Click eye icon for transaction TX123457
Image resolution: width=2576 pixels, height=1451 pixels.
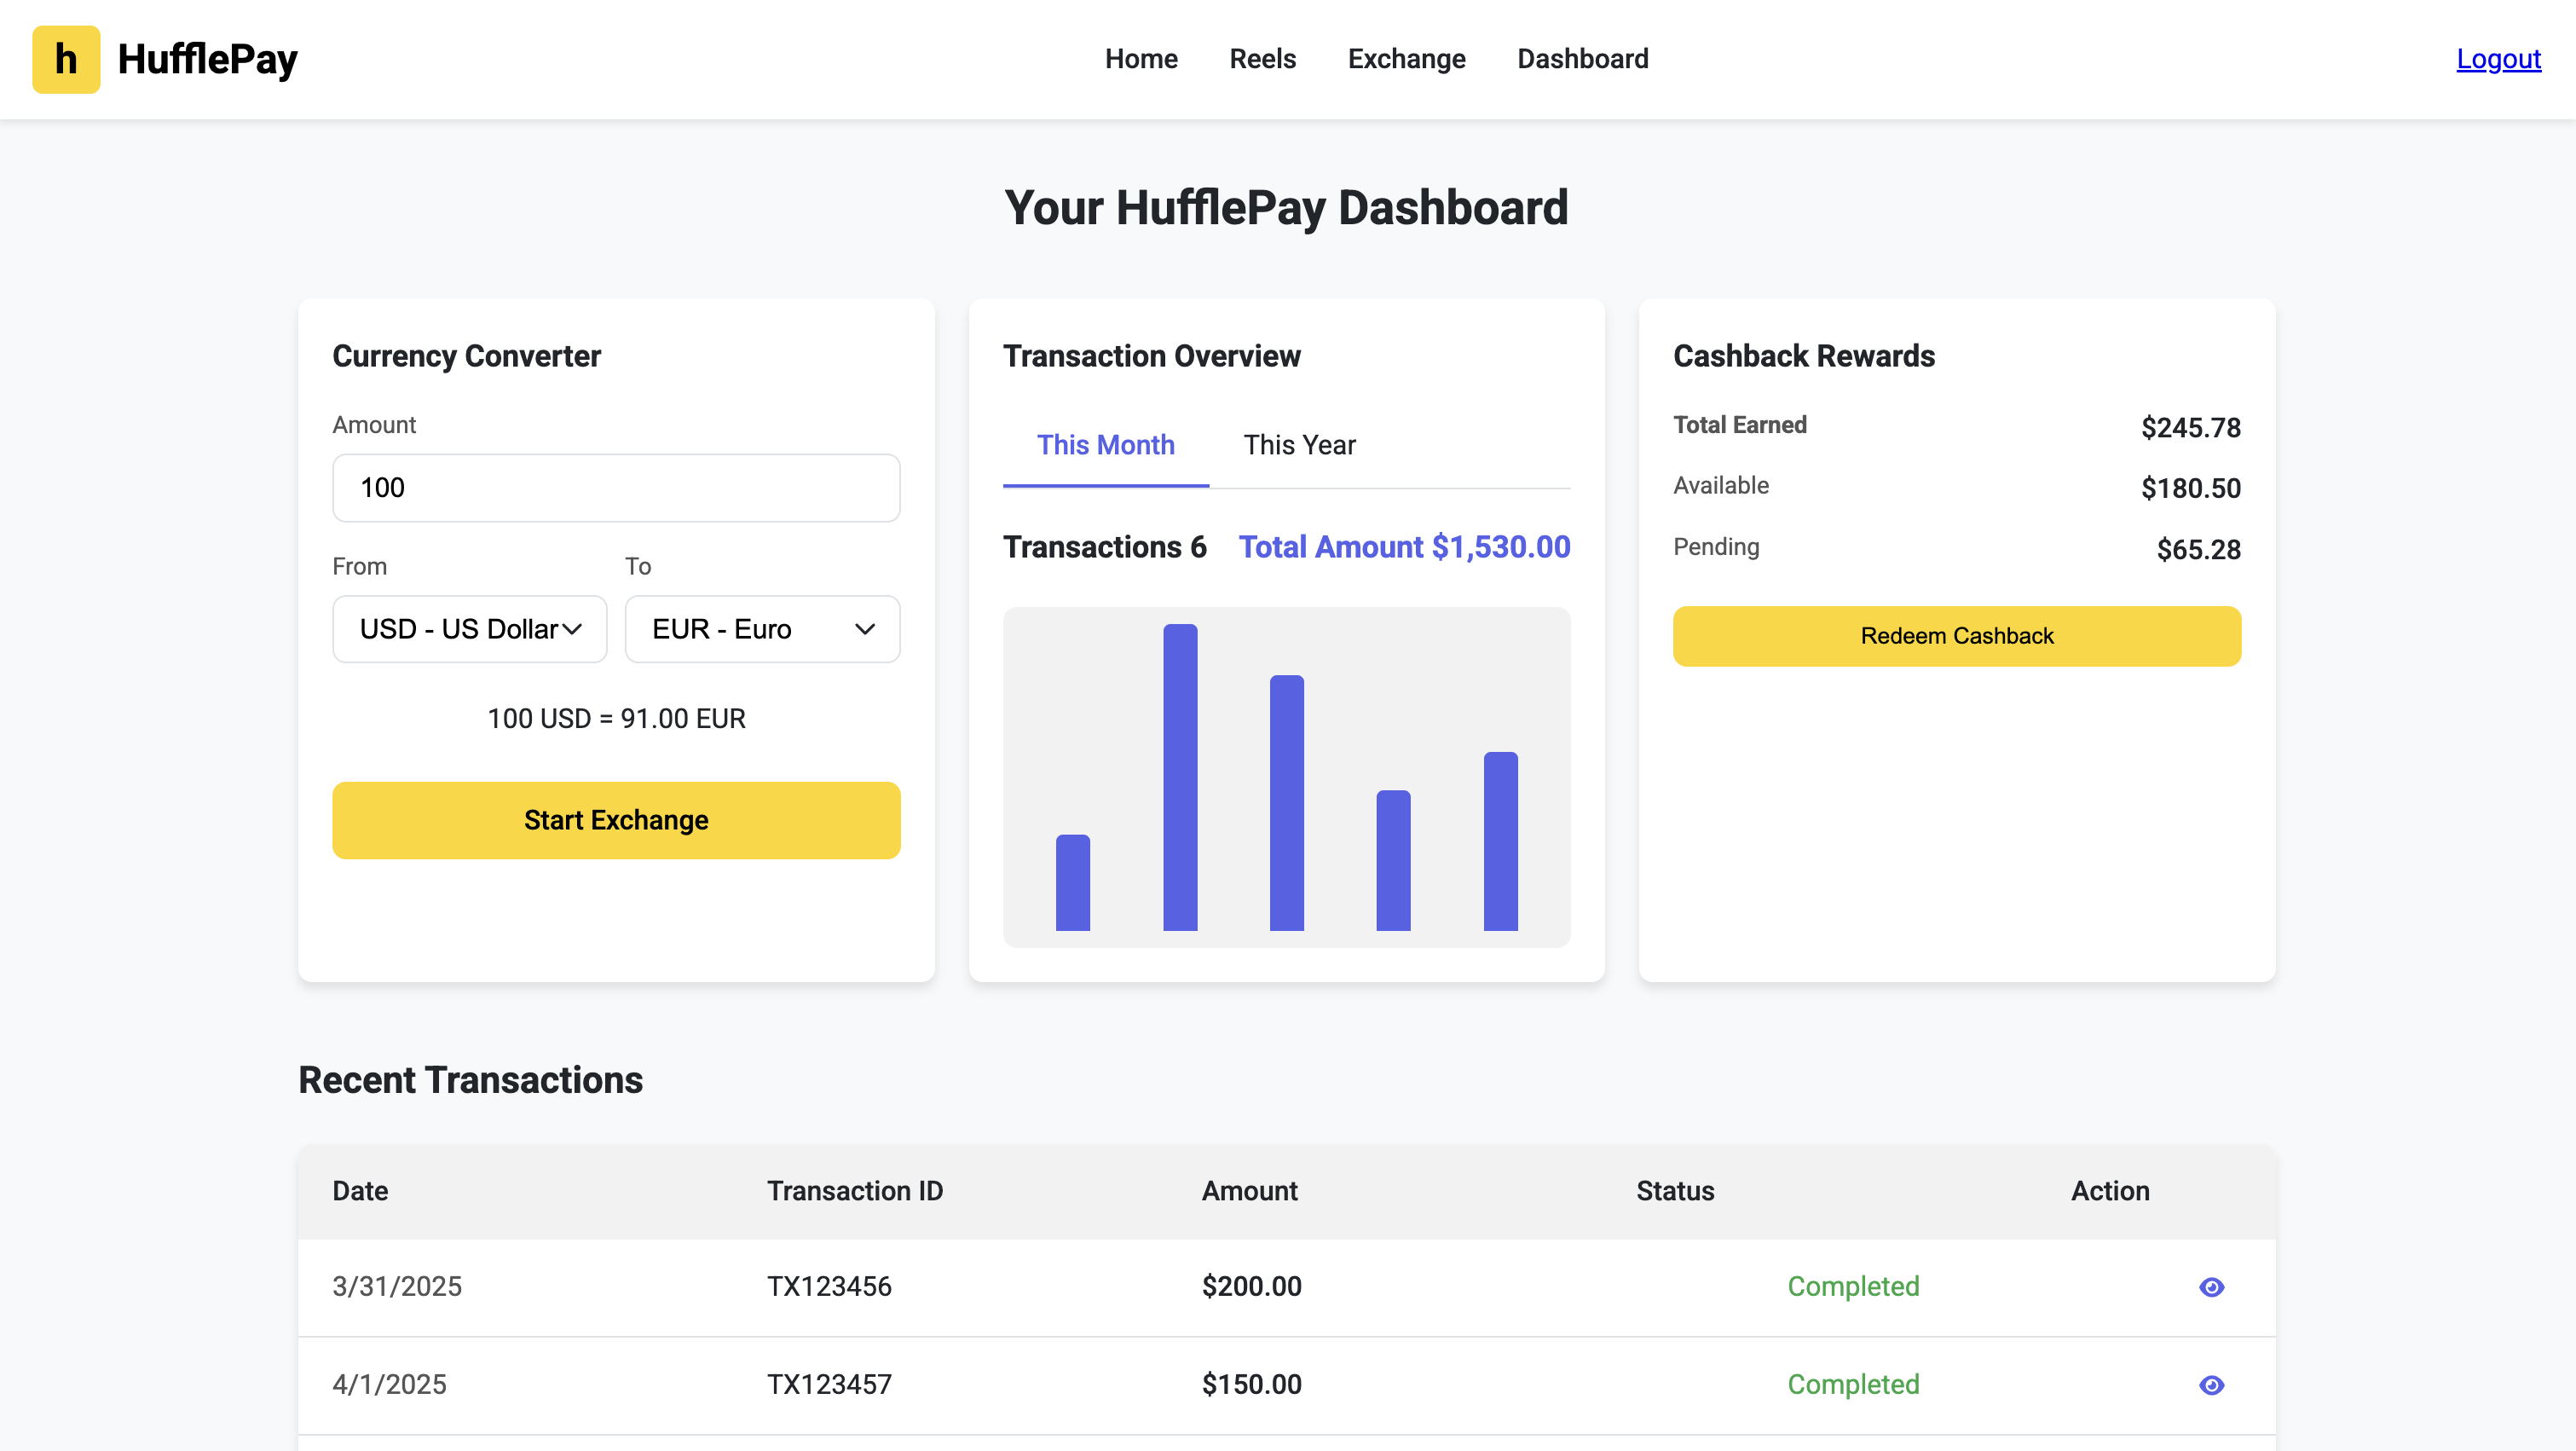coord(2211,1384)
